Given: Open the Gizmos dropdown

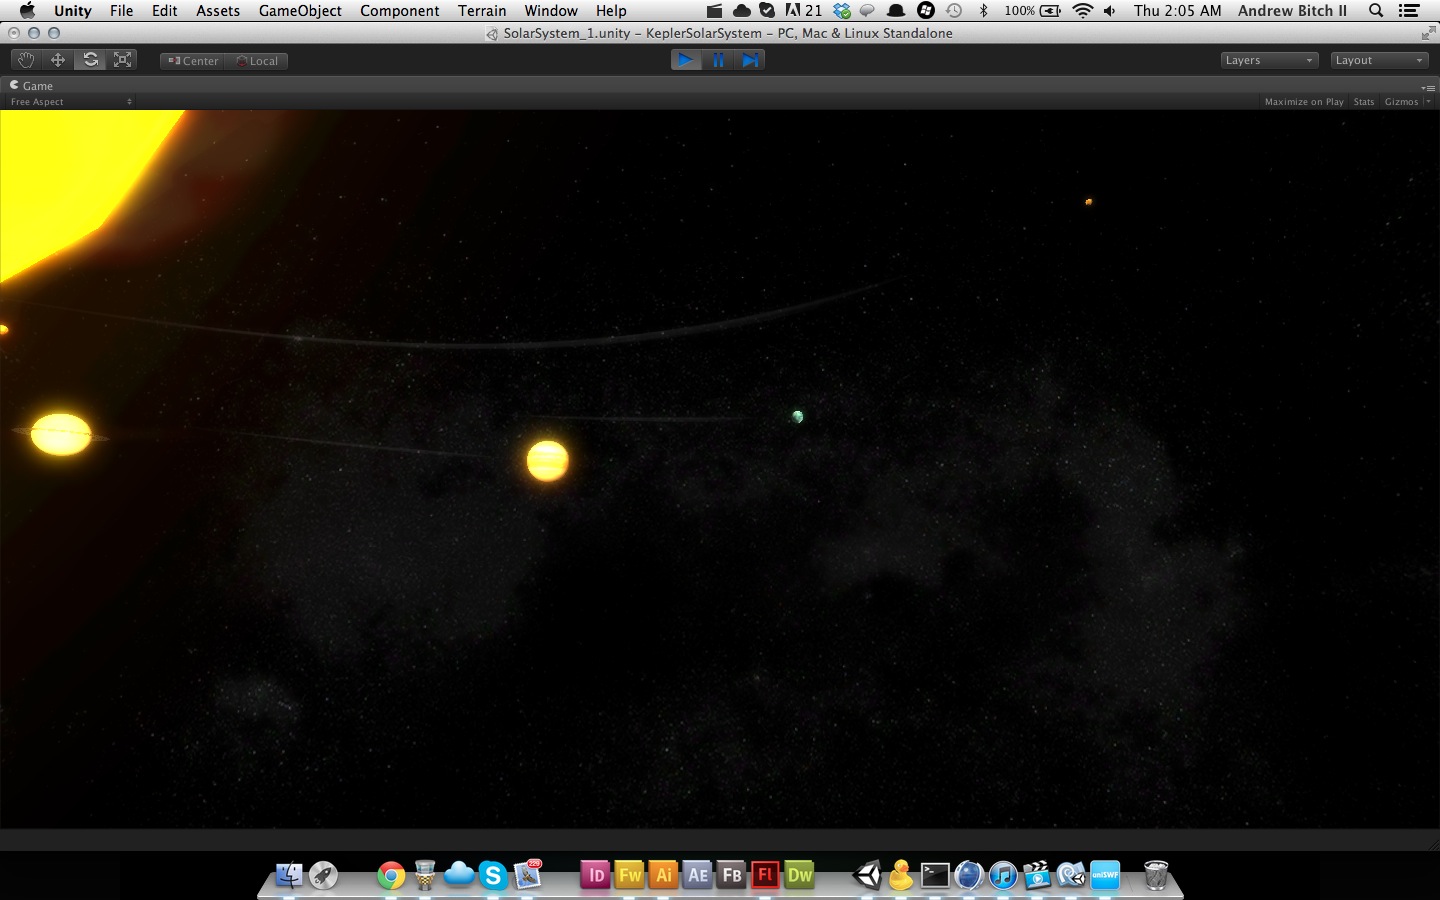Looking at the screenshot, I should [x=1406, y=102].
